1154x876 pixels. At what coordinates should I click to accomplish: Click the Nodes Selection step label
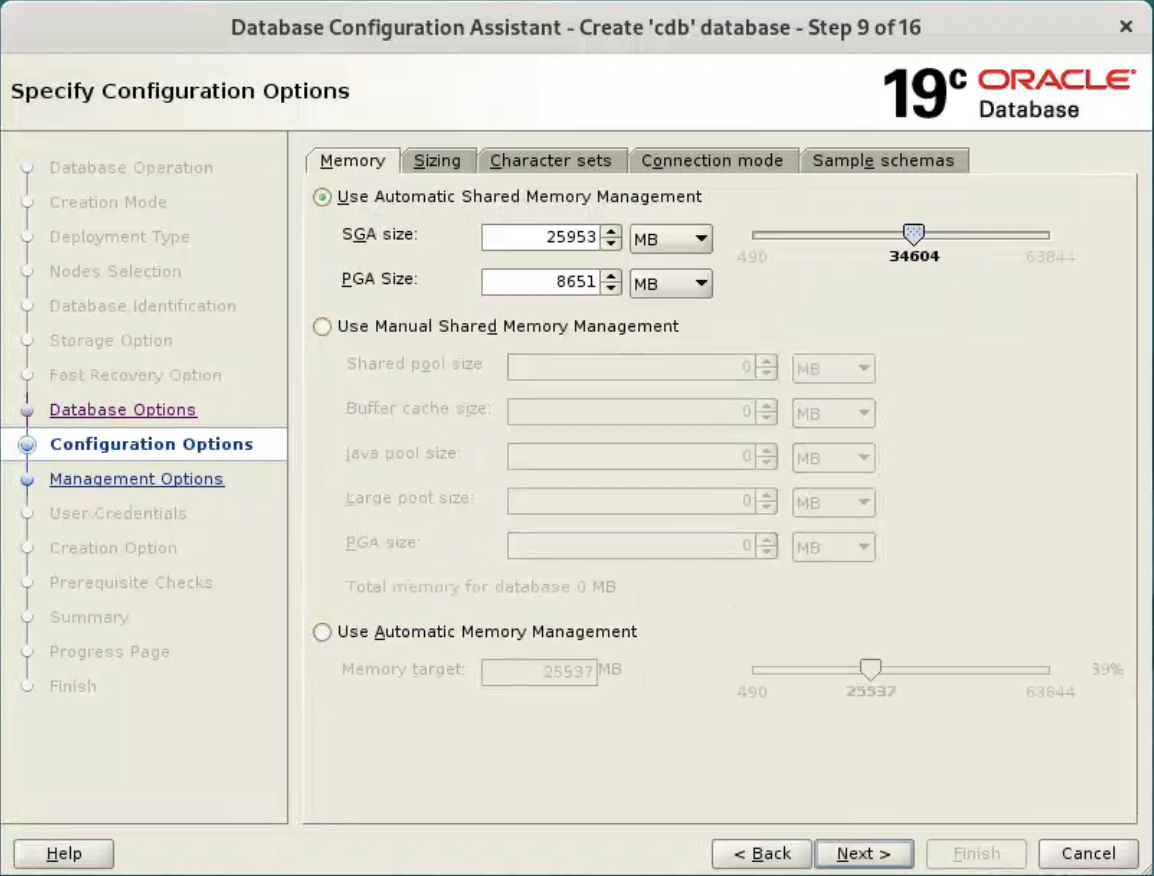(116, 272)
